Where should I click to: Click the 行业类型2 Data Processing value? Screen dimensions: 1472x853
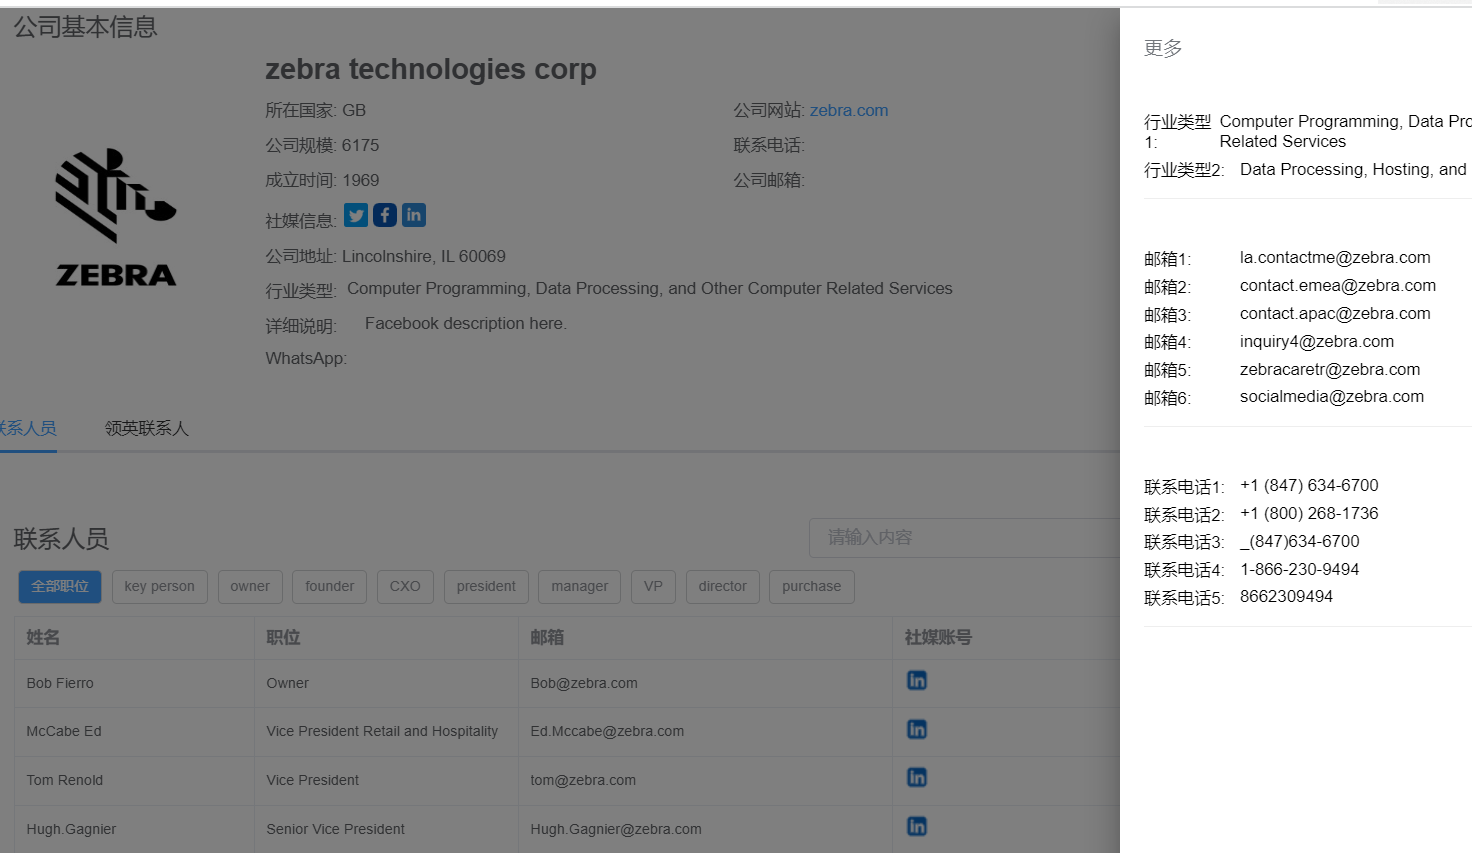1355,170
